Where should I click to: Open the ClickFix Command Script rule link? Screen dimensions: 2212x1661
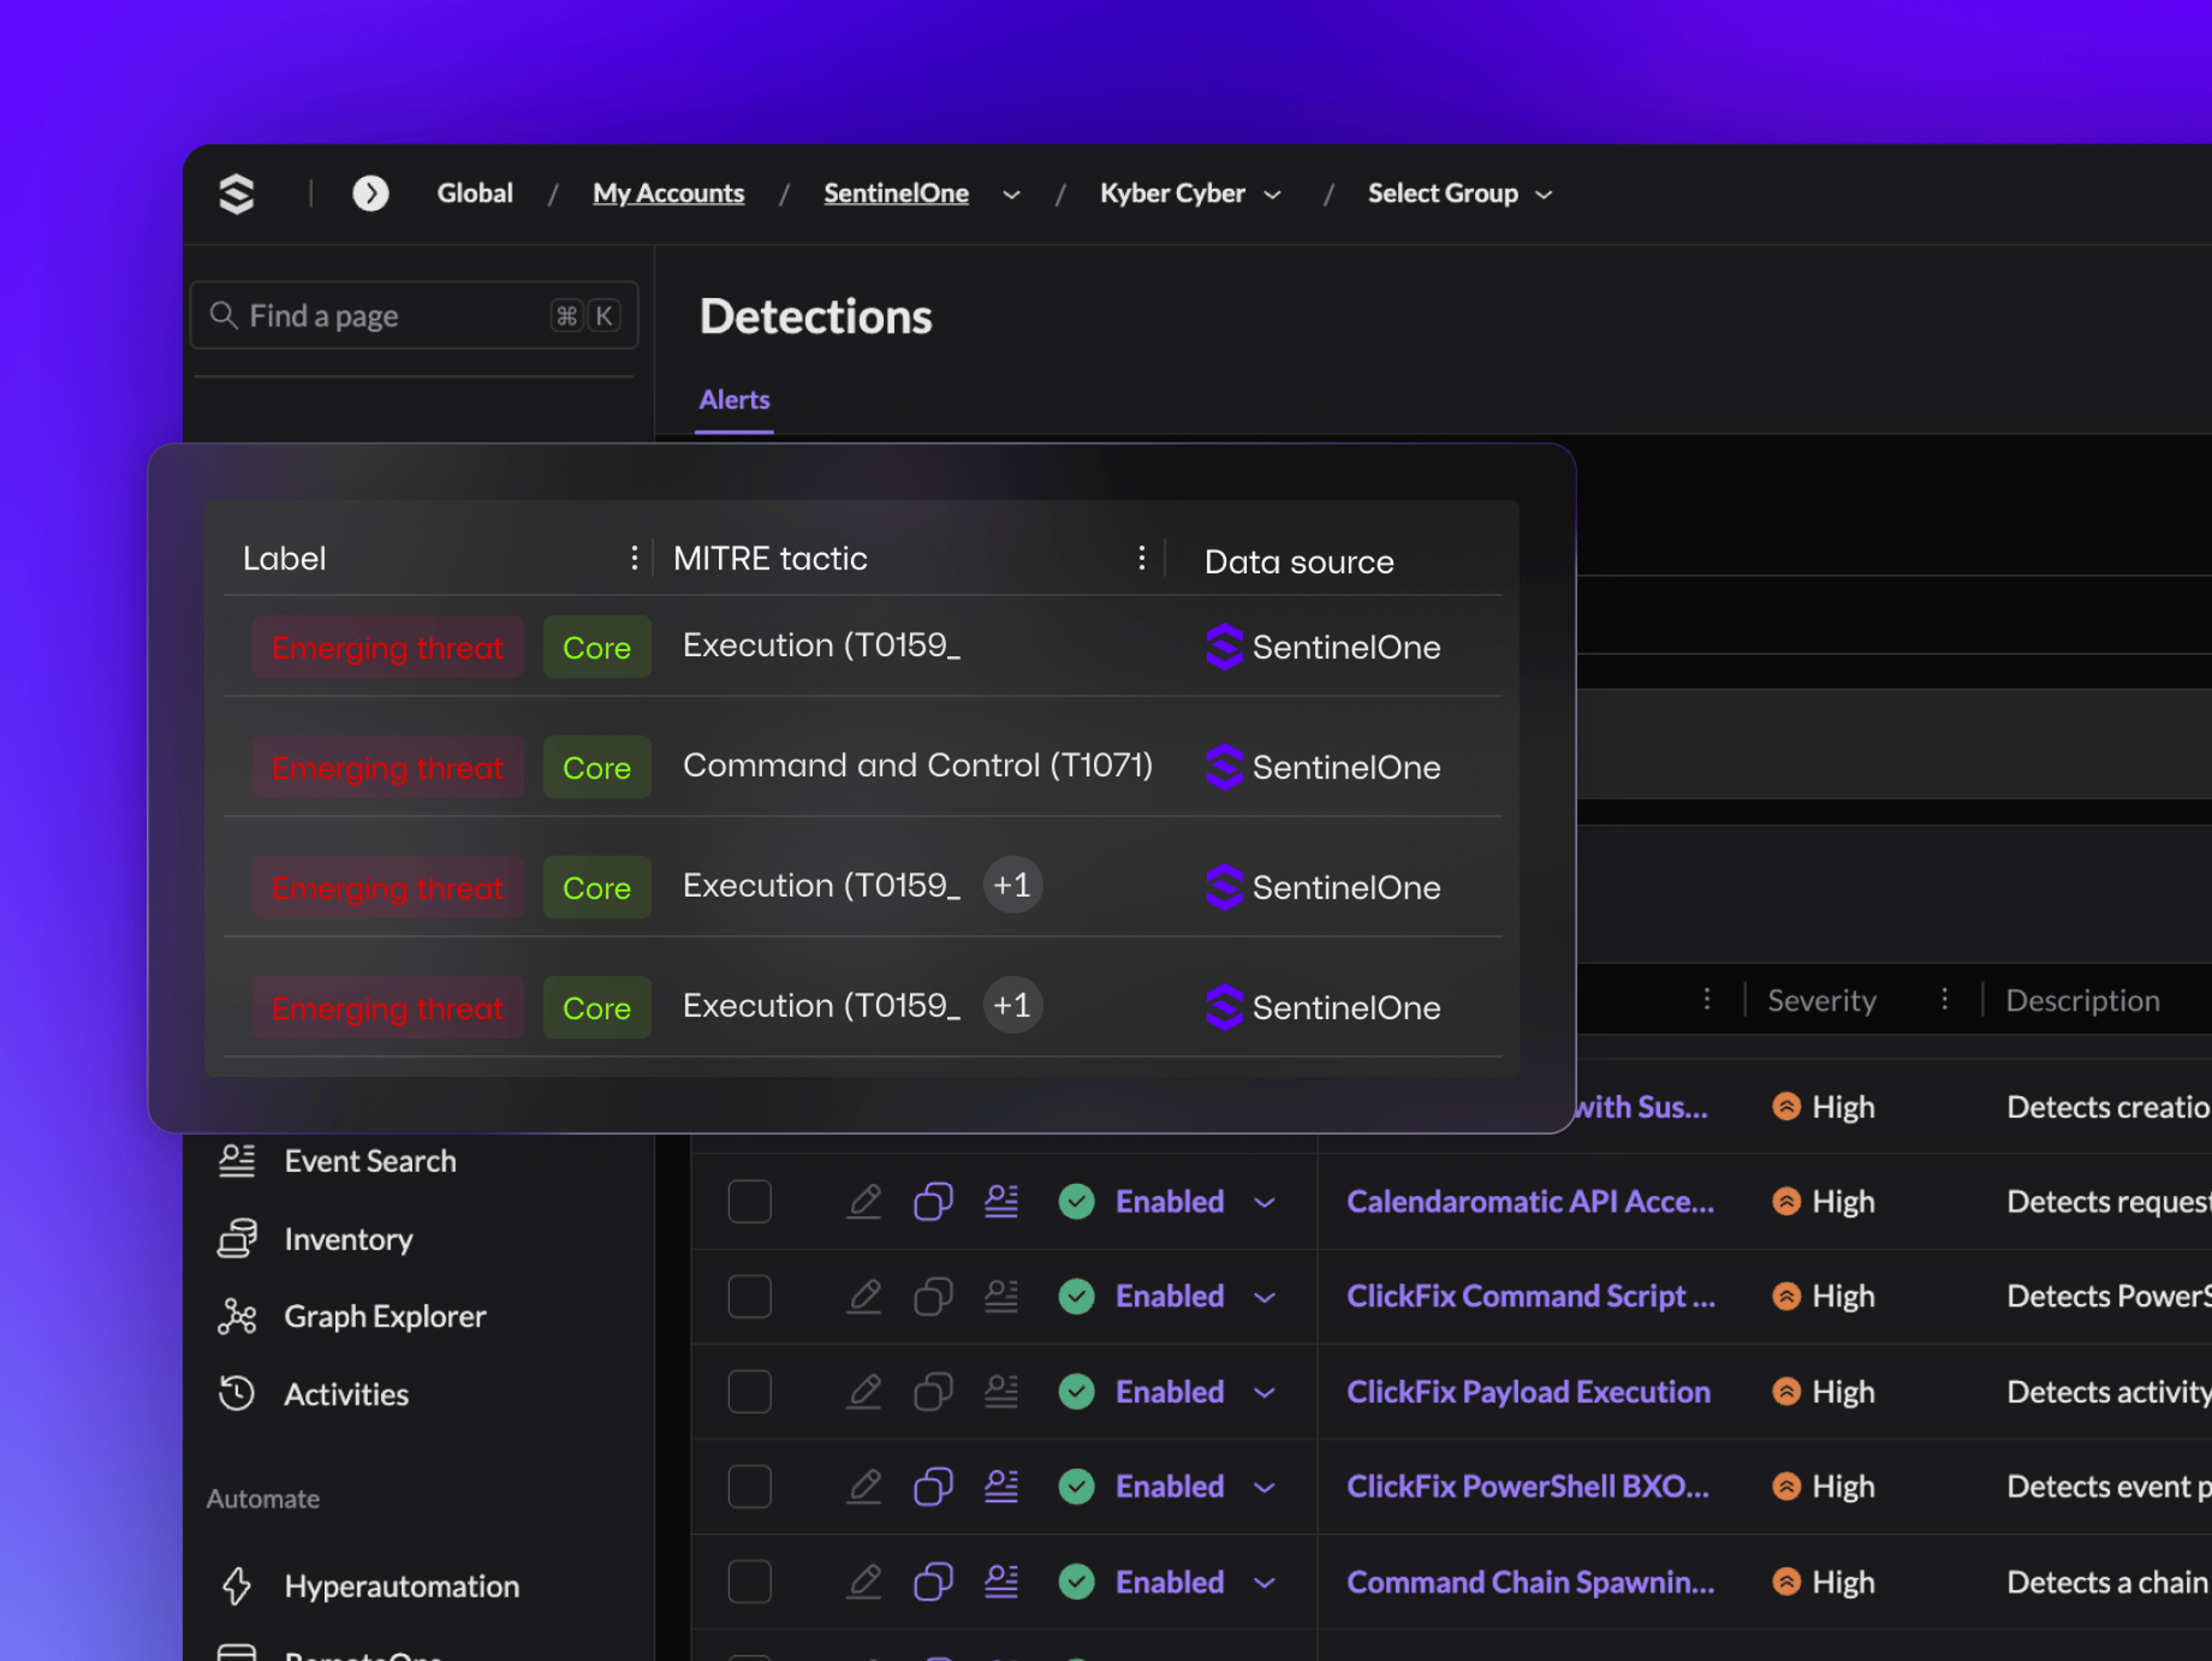pyautogui.click(x=1531, y=1296)
